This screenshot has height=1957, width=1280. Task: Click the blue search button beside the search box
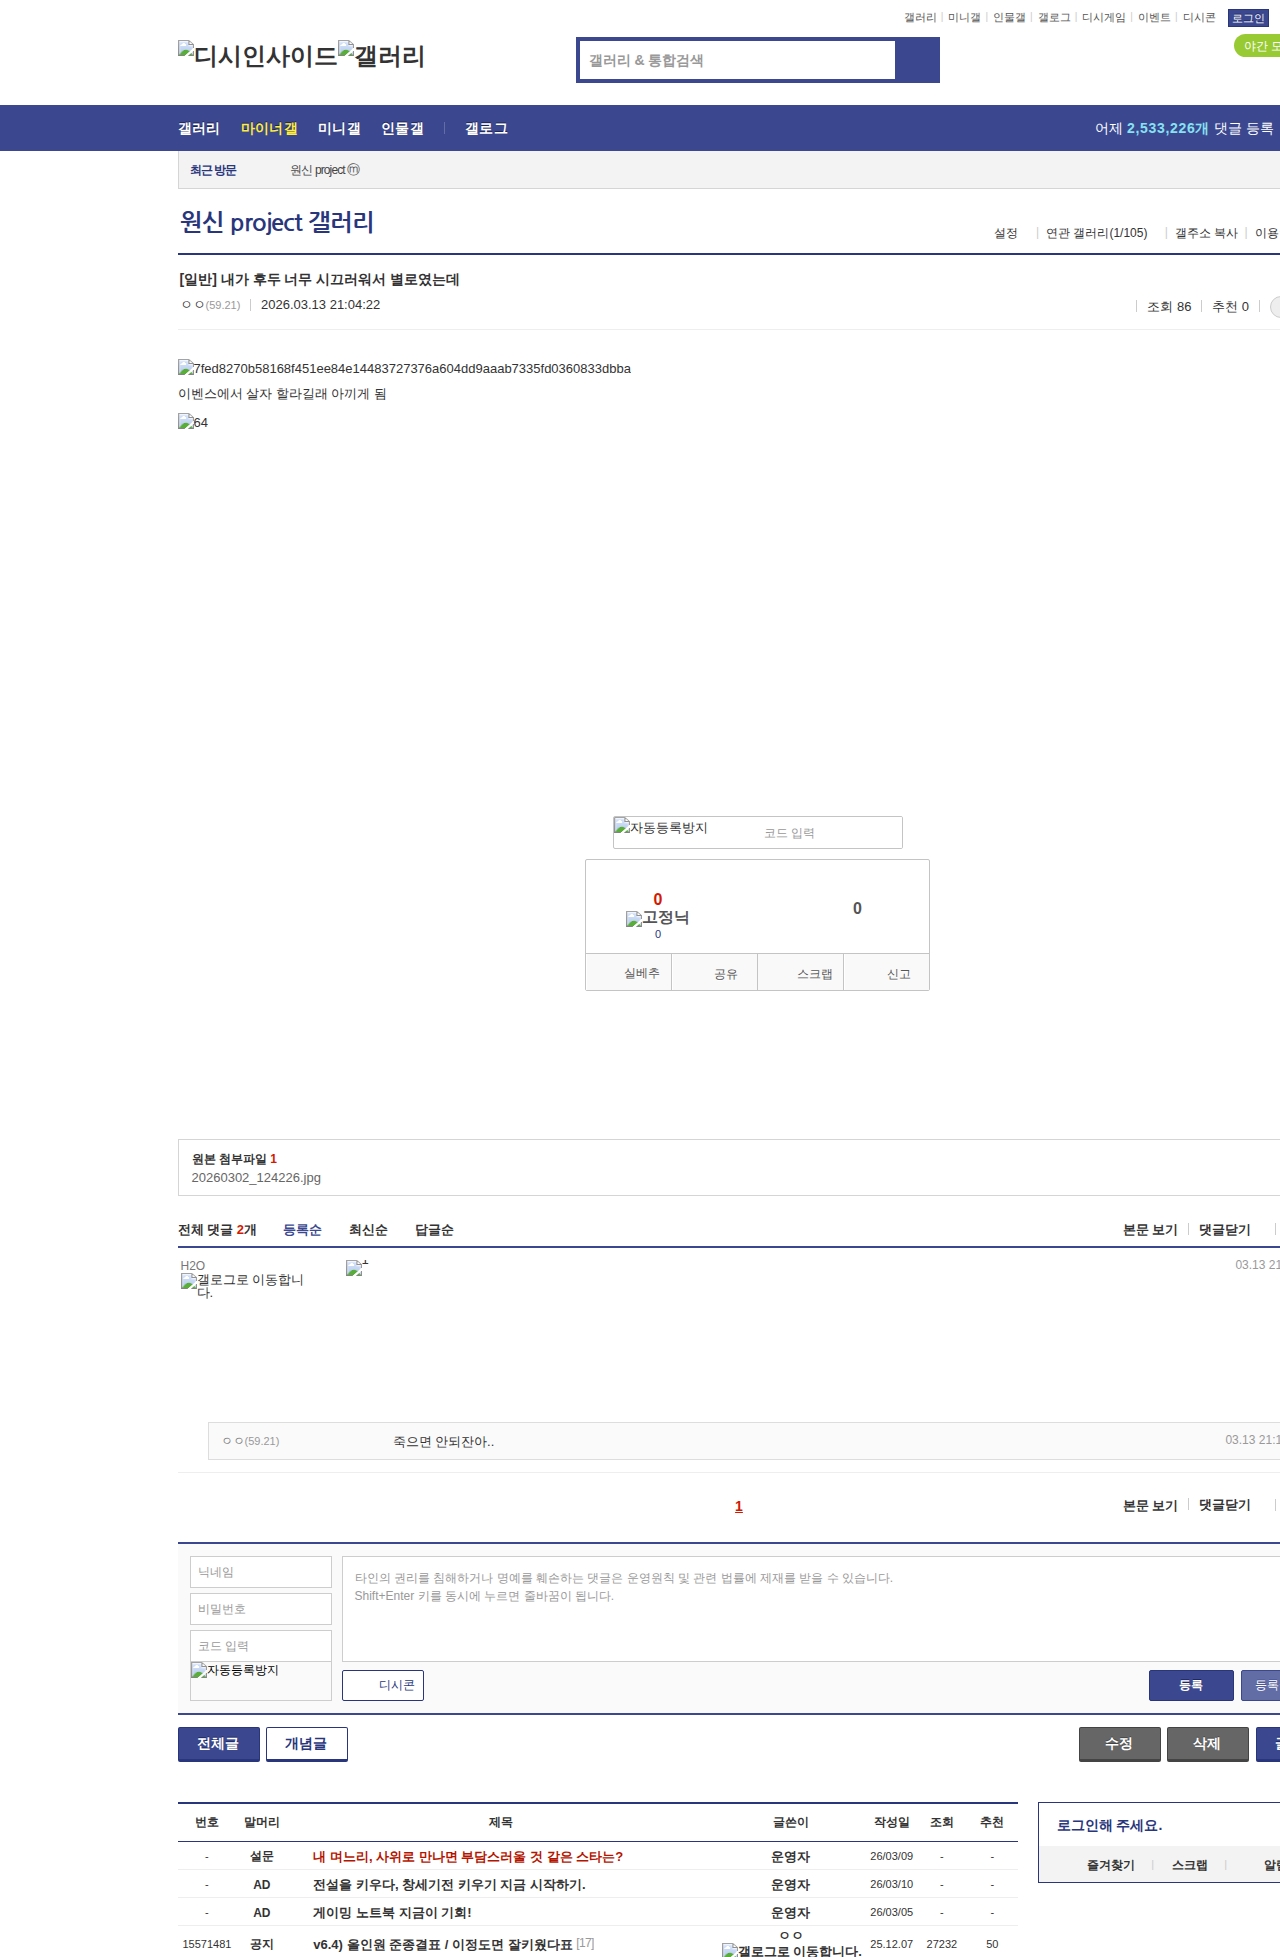917,60
